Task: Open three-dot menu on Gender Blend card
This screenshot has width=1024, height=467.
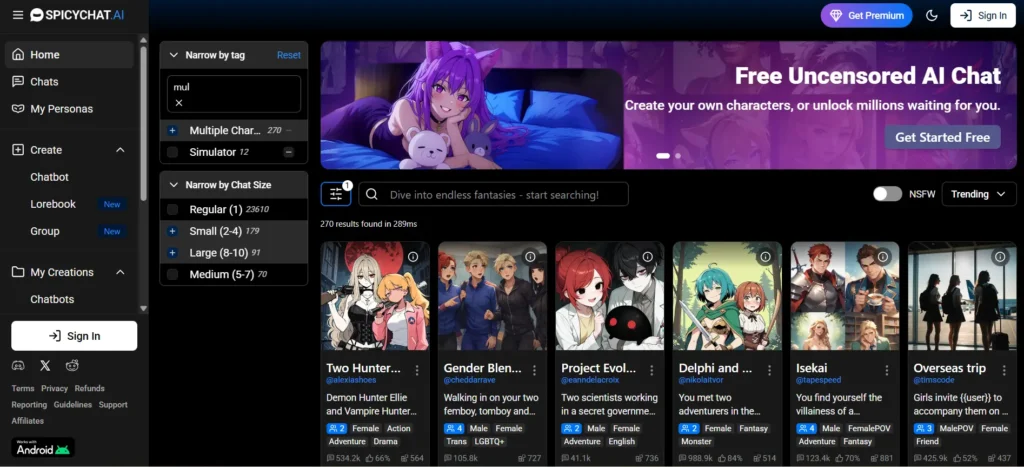Action: coord(534,370)
